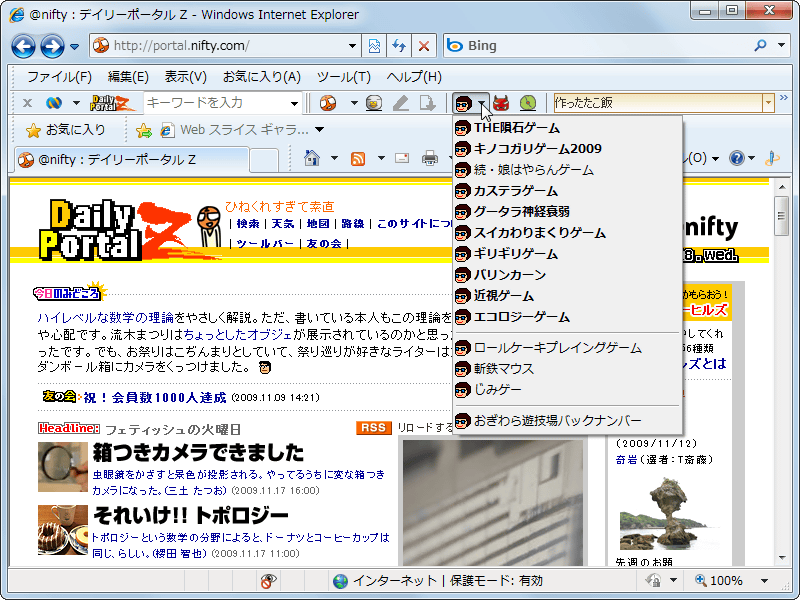
Task: Open the ハイレベルな数学の理論 link
Action: pyautogui.click(x=106, y=318)
